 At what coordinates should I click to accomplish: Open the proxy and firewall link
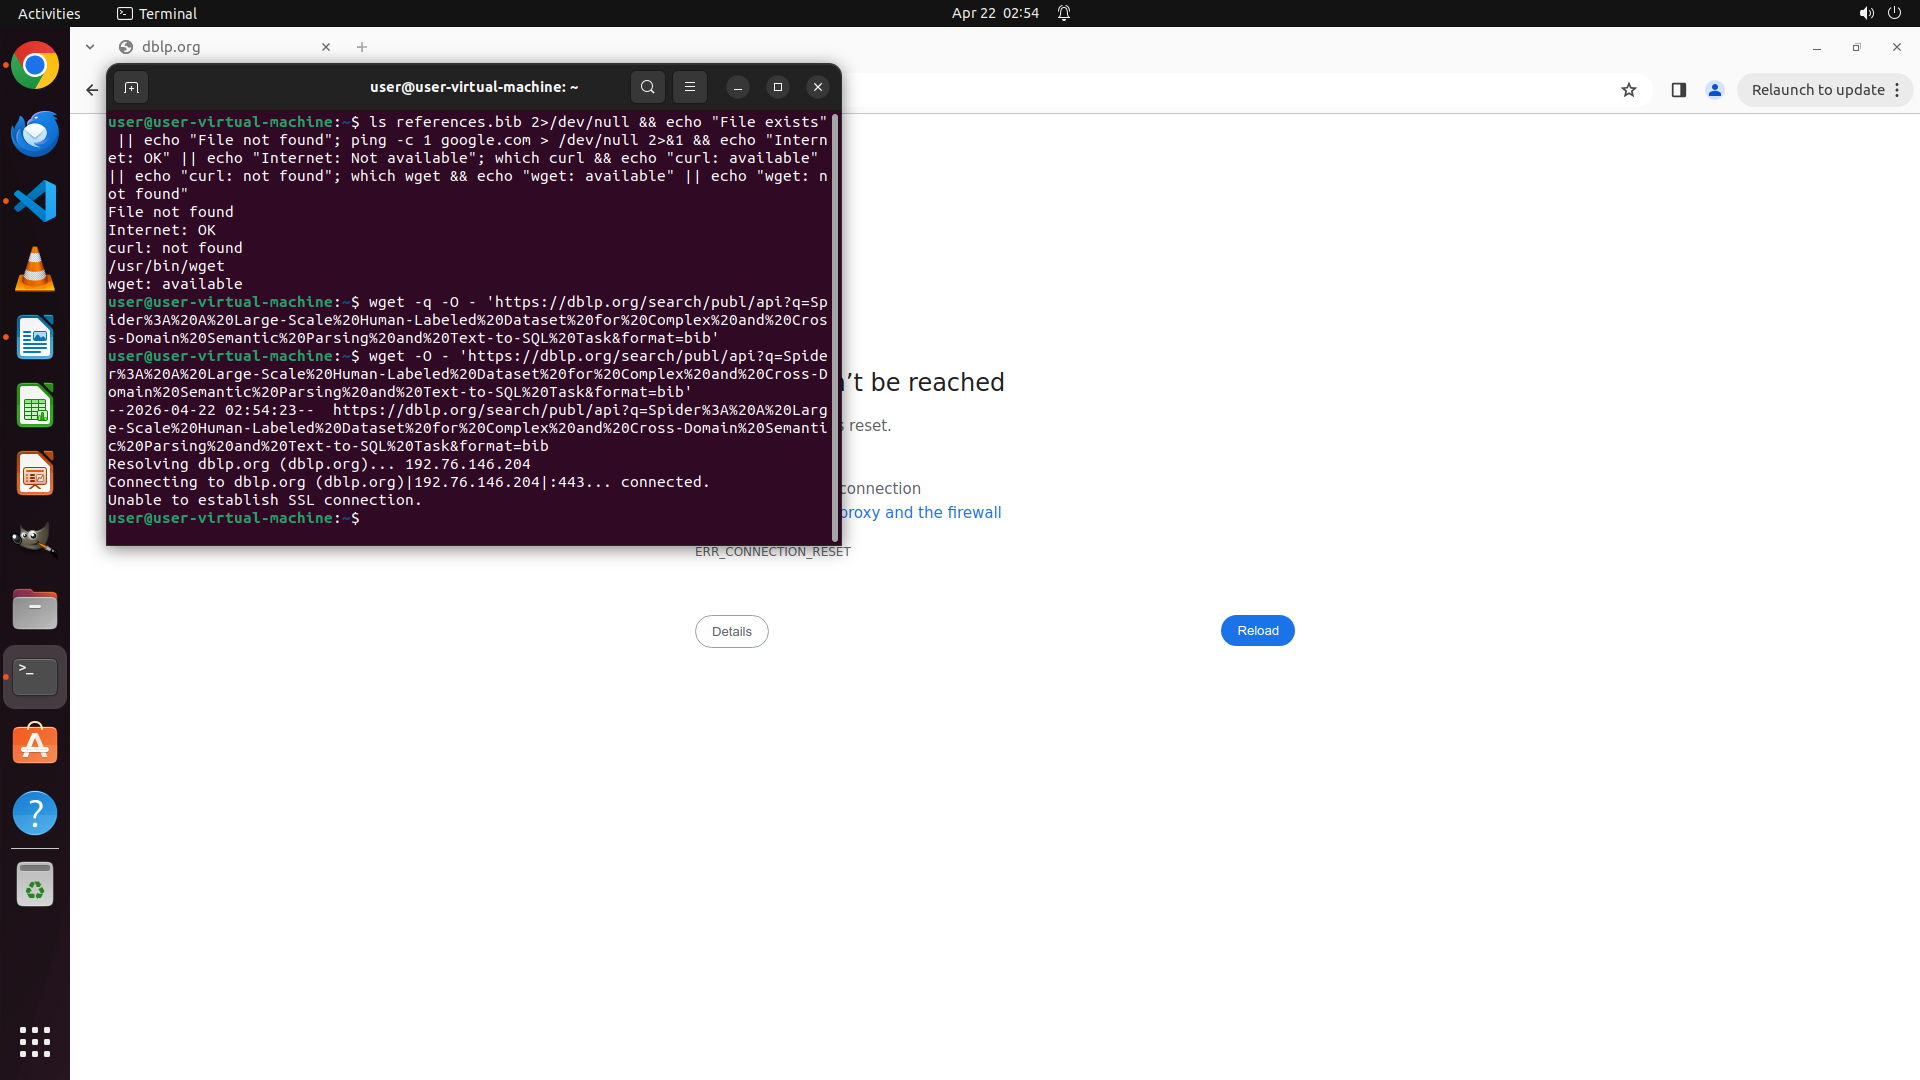(920, 512)
